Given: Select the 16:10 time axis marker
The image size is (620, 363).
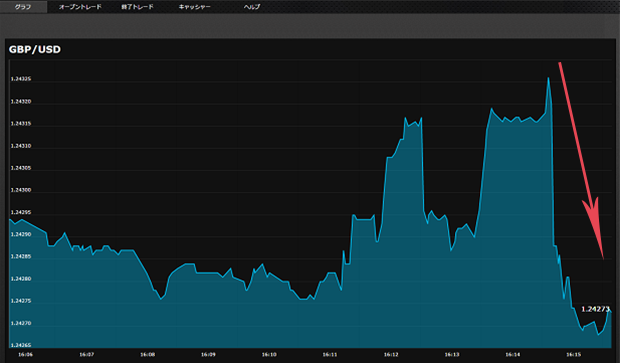Looking at the screenshot, I should coord(269,355).
